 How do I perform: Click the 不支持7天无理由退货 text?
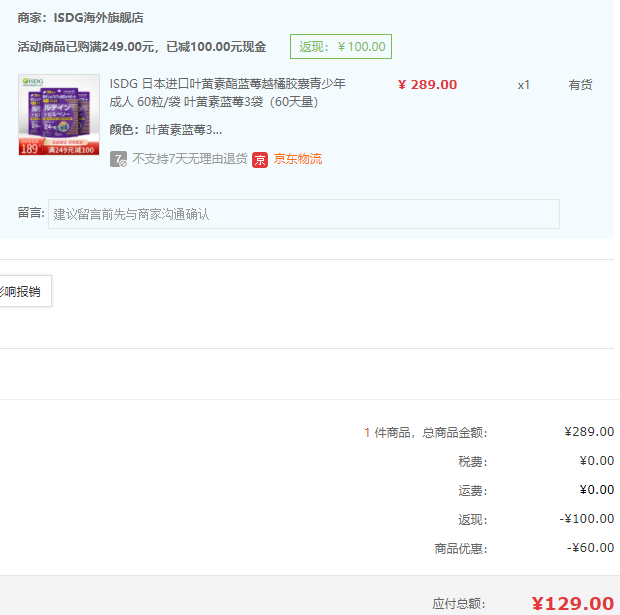[190, 159]
